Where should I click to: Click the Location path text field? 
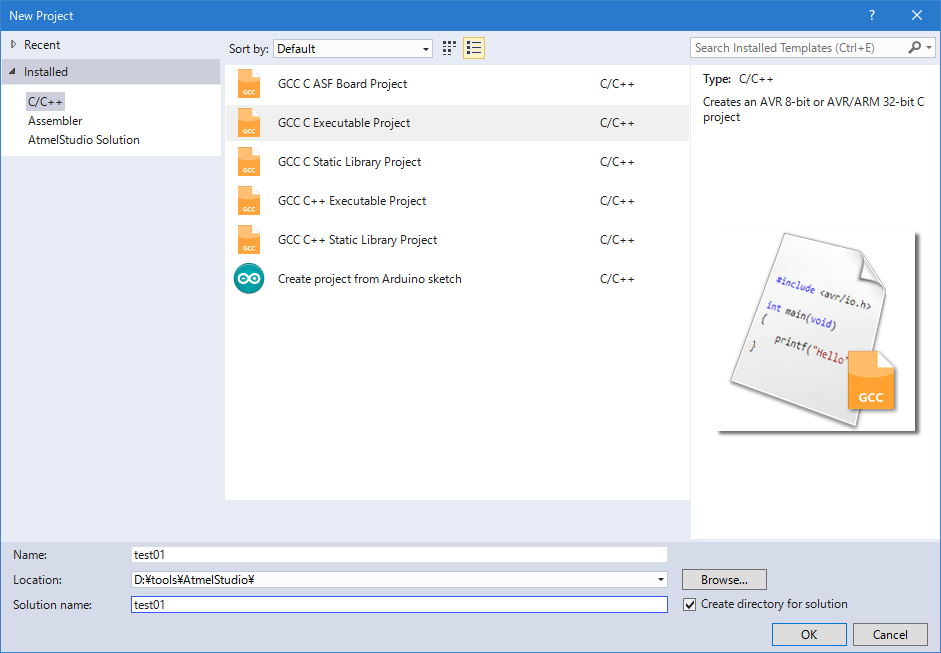click(392, 580)
